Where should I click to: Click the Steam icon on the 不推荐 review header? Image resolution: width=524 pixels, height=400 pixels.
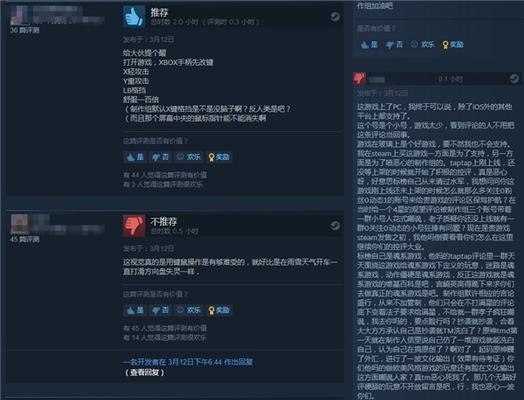click(x=335, y=226)
